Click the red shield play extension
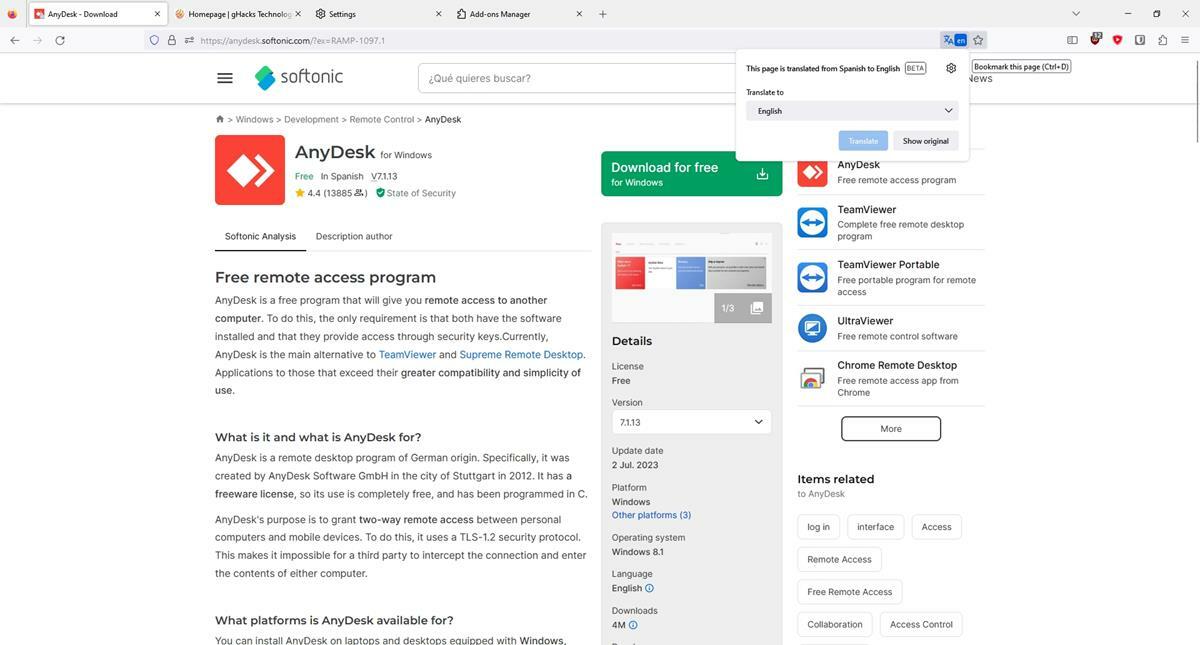 coord(1117,40)
